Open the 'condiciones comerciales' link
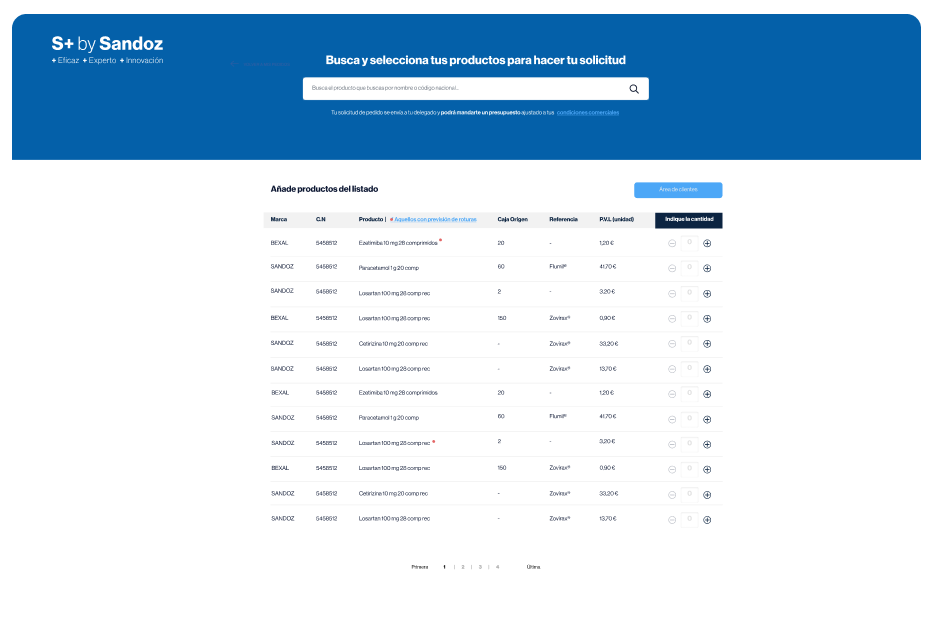This screenshot has height=625, width=932. [587, 112]
